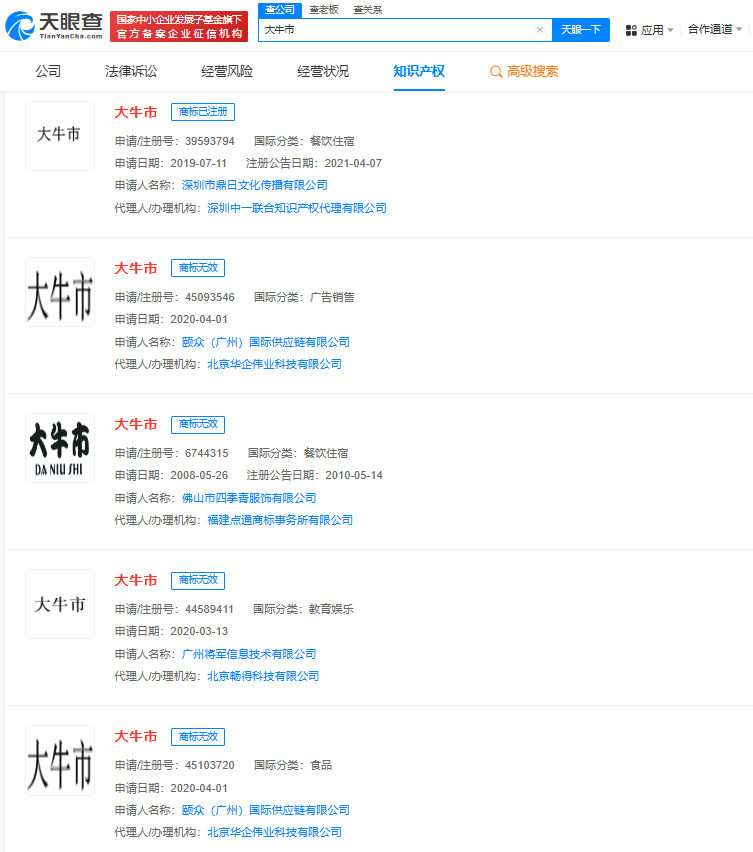Click registration number 6744315
The image size is (753, 852).
click(206, 453)
